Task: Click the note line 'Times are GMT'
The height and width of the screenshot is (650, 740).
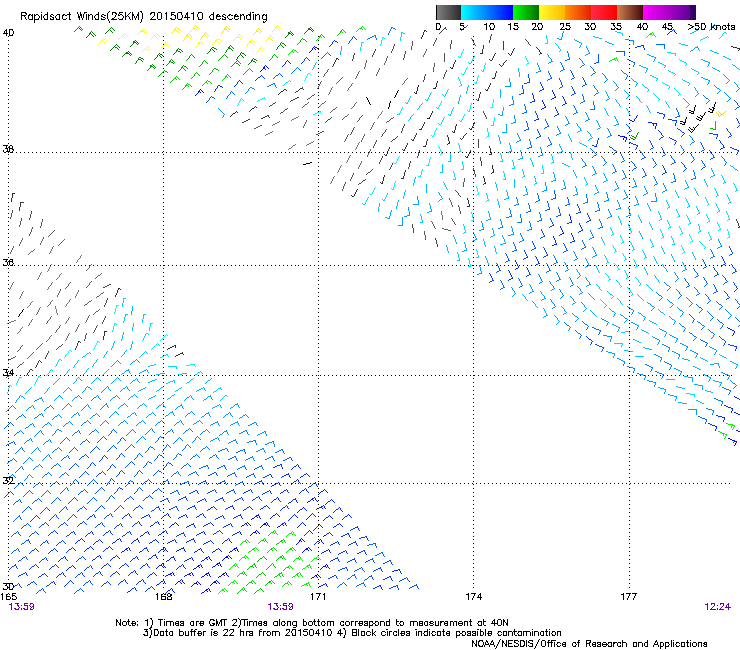Action: tap(193, 623)
